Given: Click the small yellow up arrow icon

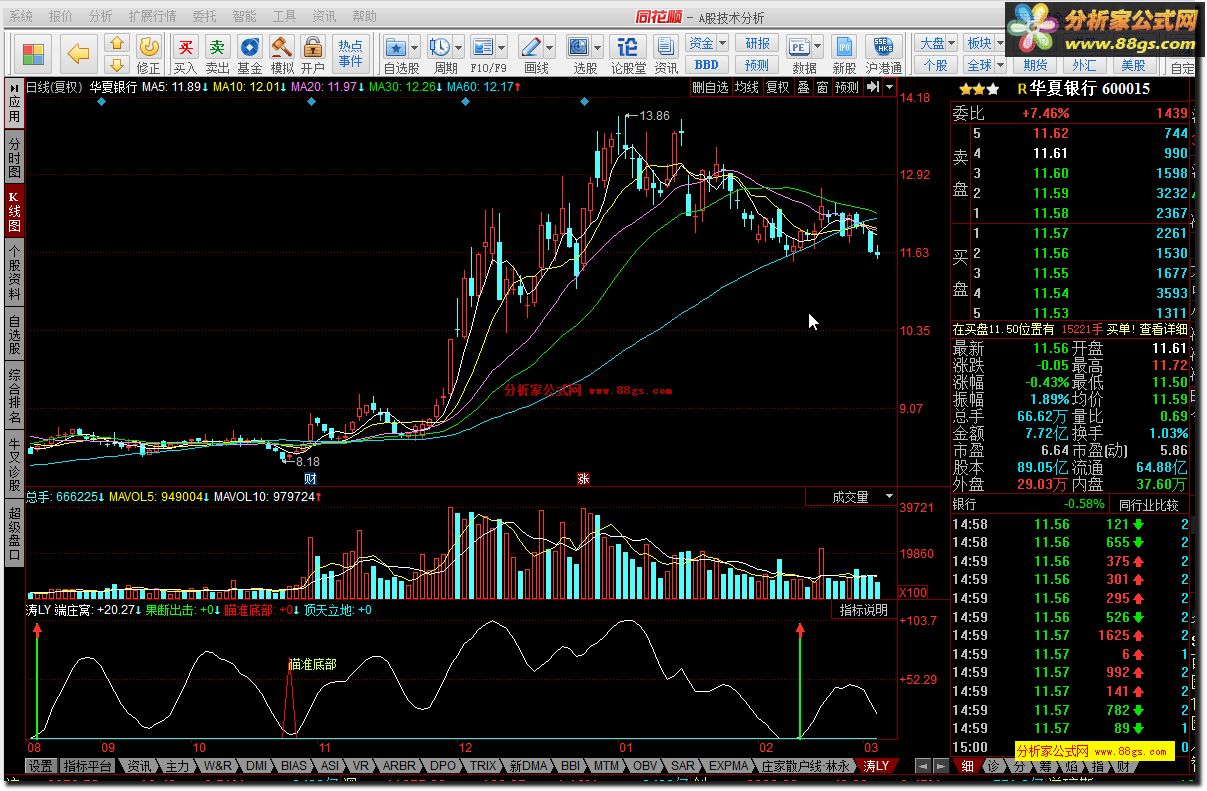Looking at the screenshot, I should pos(117,43).
